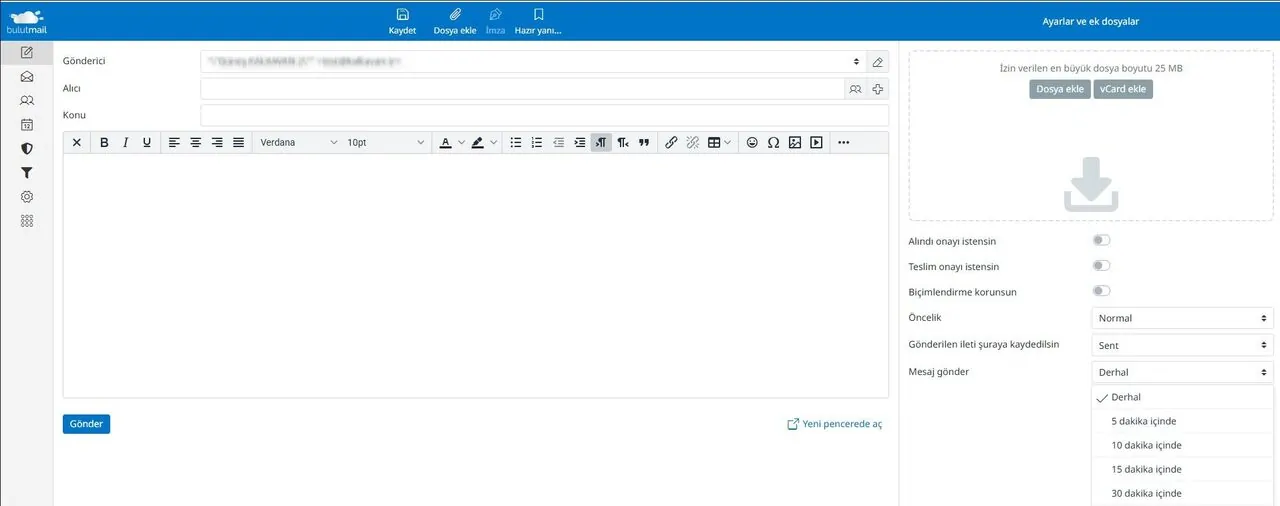This screenshot has height=506, width=1280.
Task: Open filter funnel icon in sidebar
Action: click(x=27, y=172)
